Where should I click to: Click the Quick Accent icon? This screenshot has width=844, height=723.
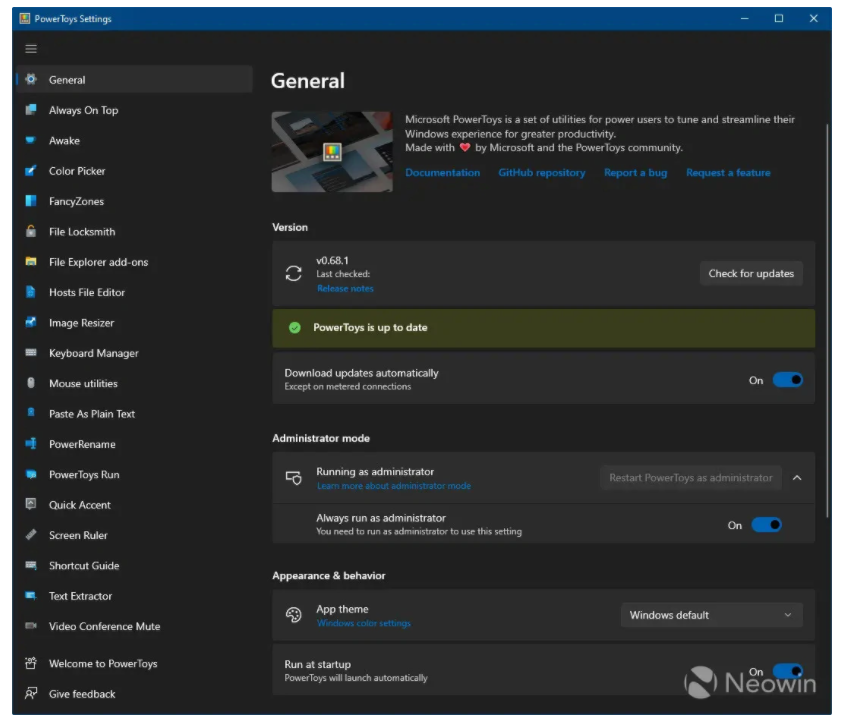coord(31,504)
